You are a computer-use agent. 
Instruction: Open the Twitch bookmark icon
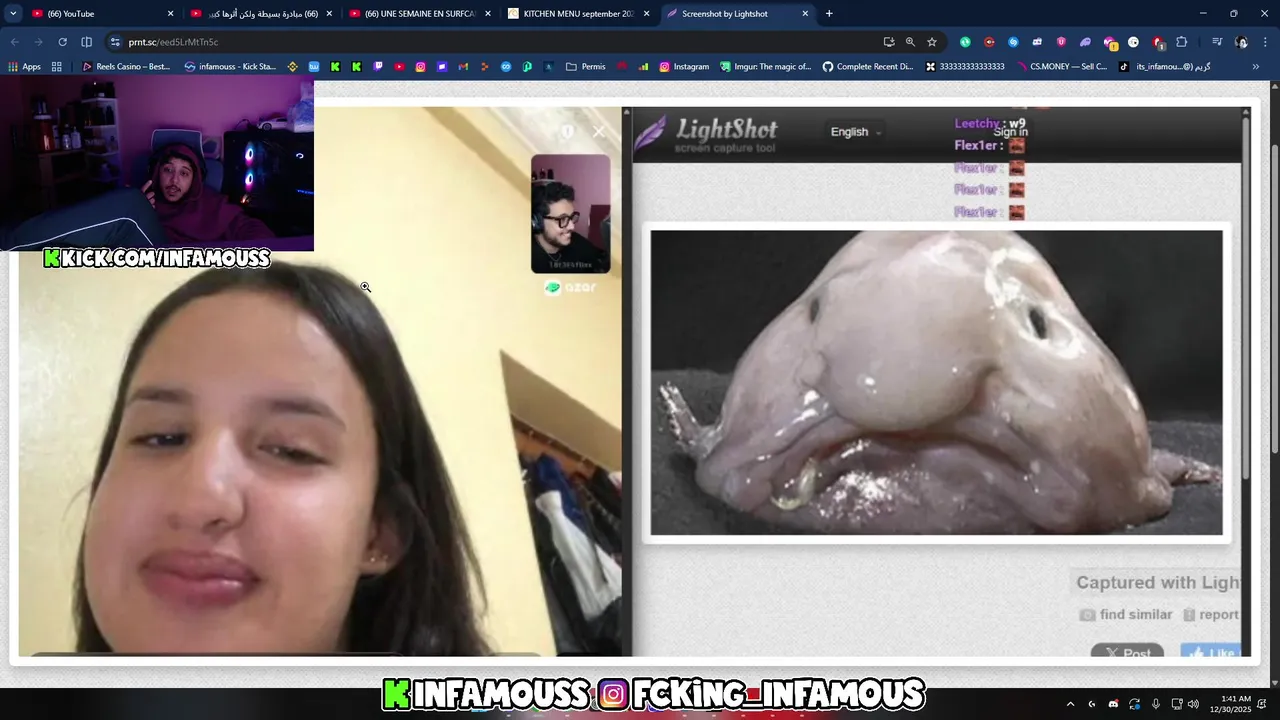(x=378, y=67)
